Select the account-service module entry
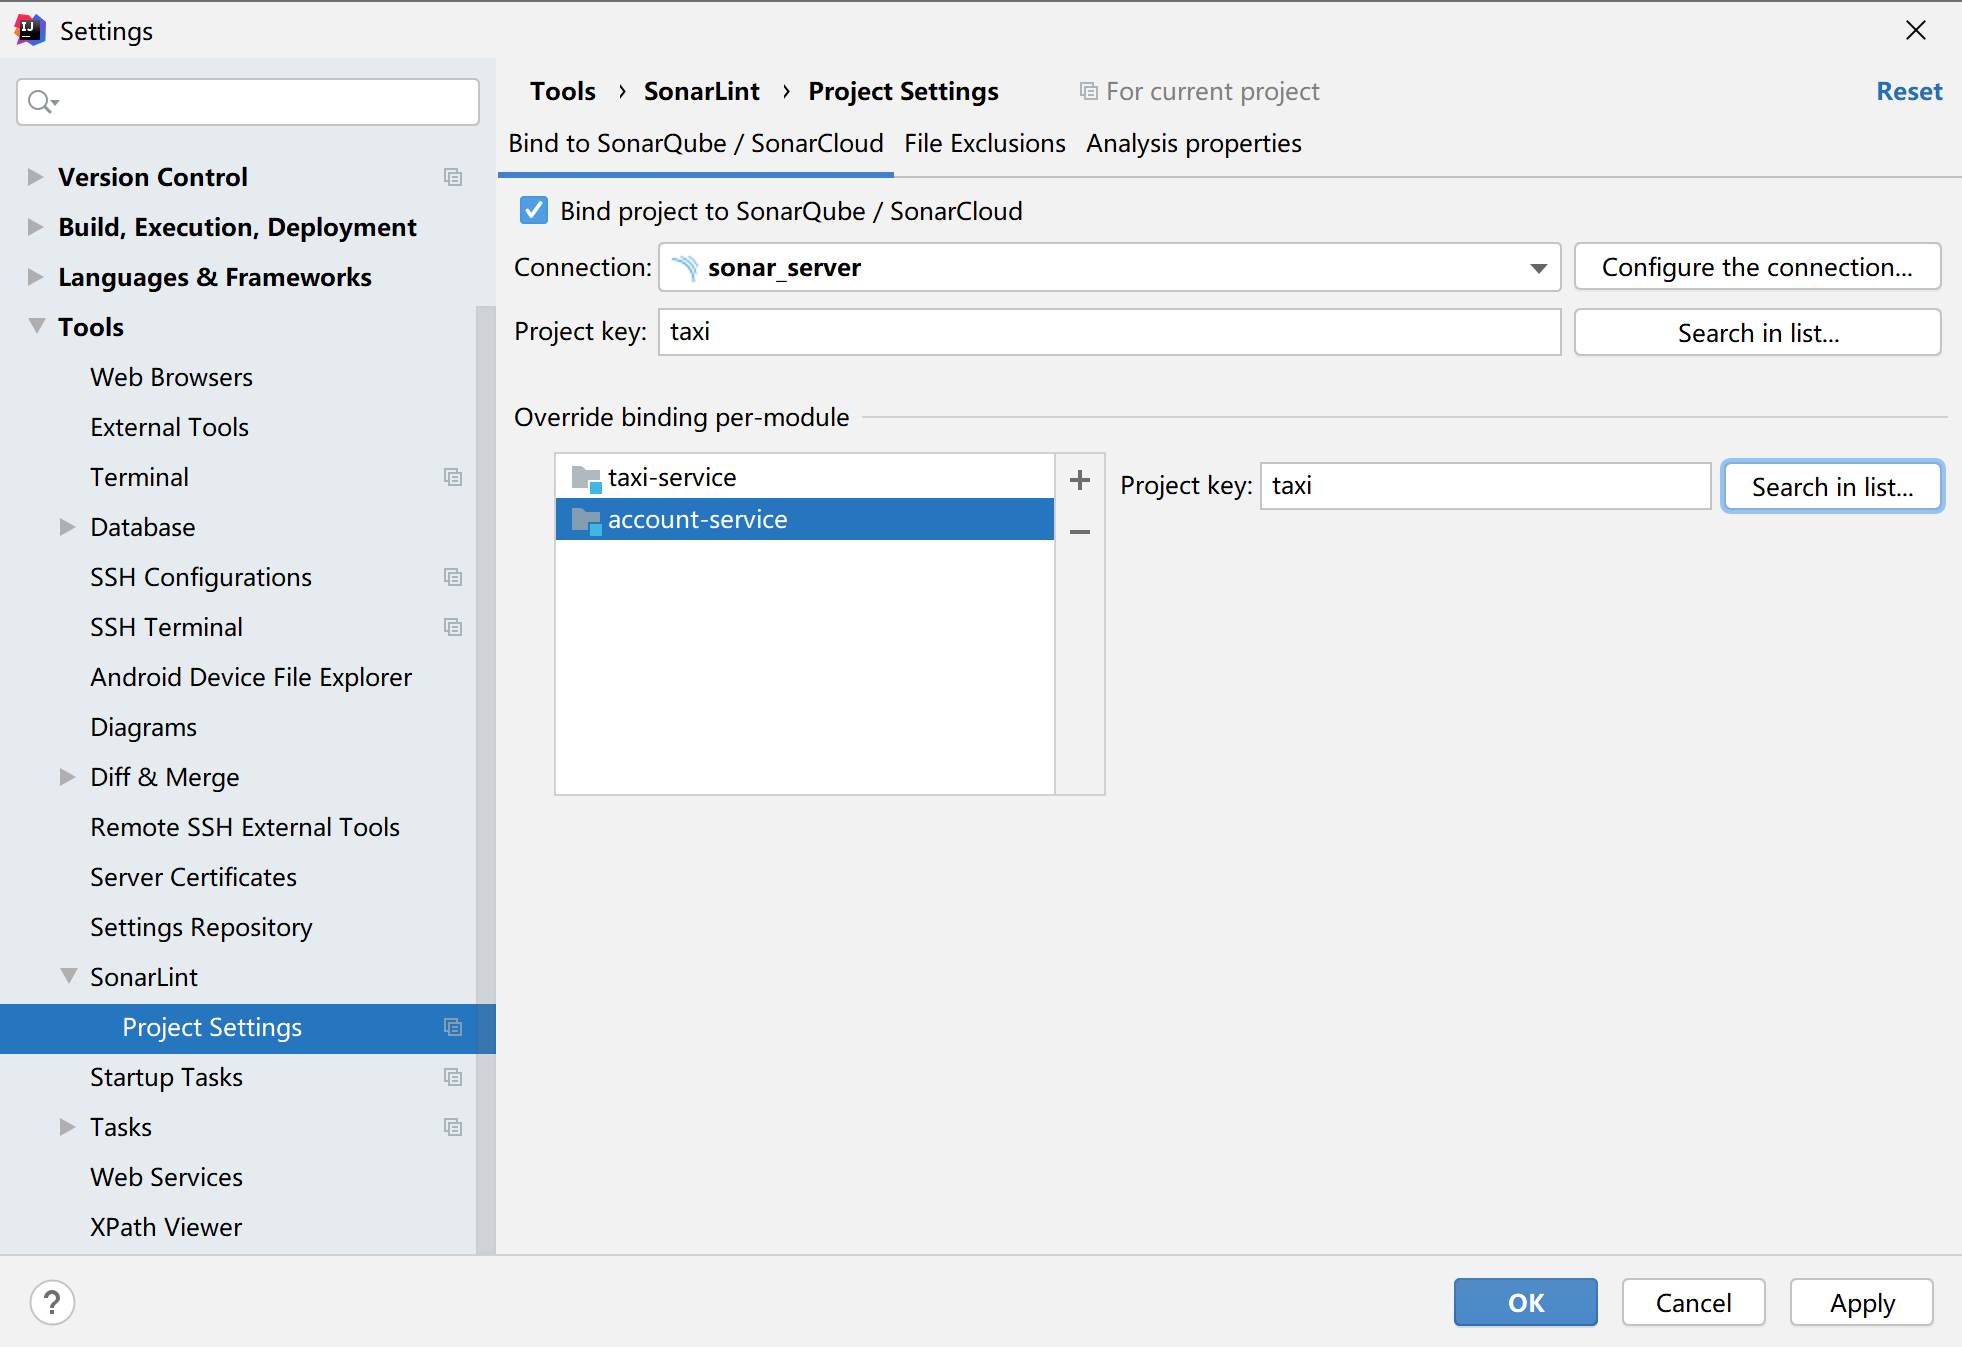The image size is (1962, 1347). coord(697,520)
